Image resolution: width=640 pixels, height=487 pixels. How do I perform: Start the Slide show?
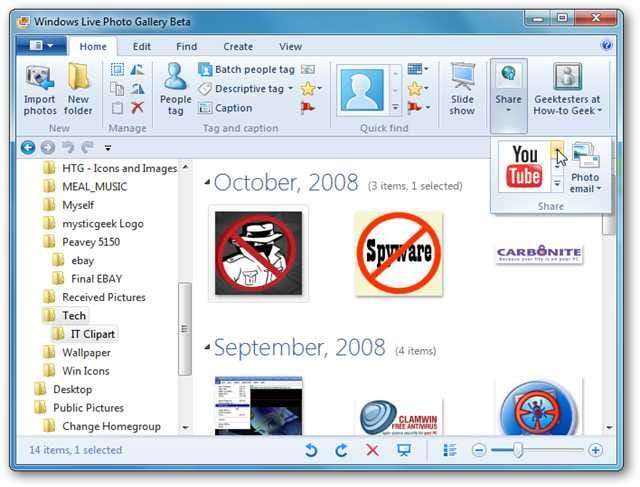click(x=462, y=89)
